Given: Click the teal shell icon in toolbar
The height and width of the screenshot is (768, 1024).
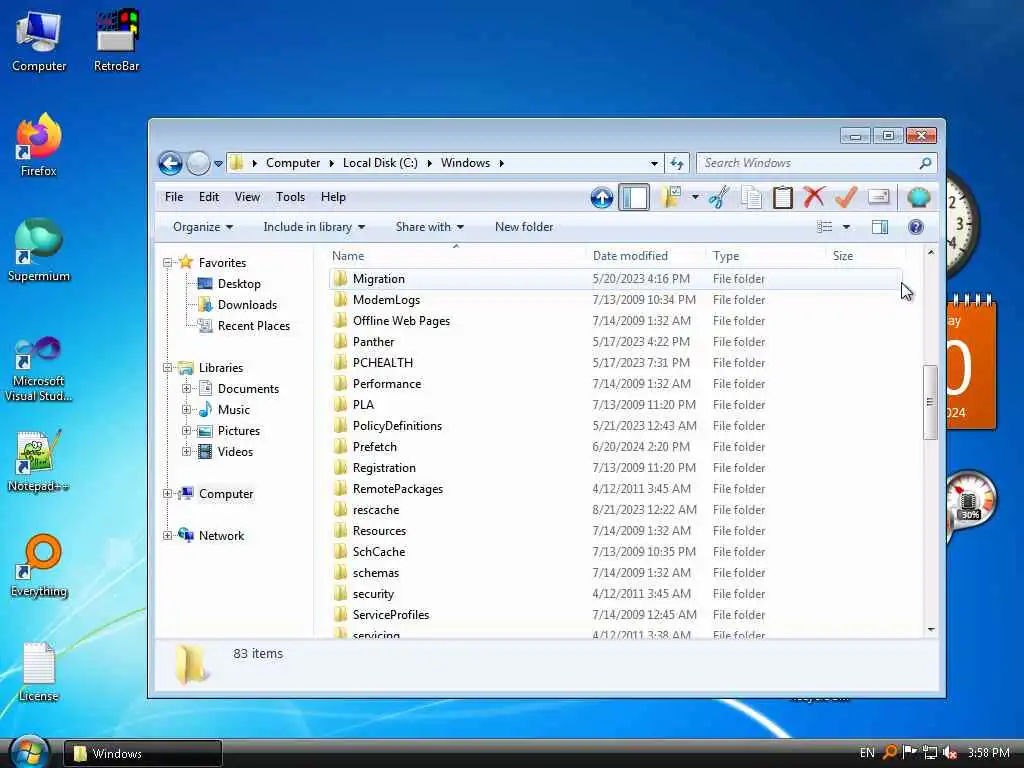Looking at the screenshot, I should [x=918, y=197].
